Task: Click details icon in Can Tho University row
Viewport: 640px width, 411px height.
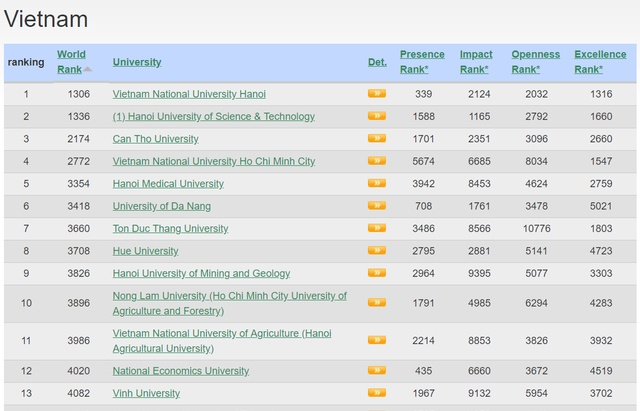Action: [377, 138]
